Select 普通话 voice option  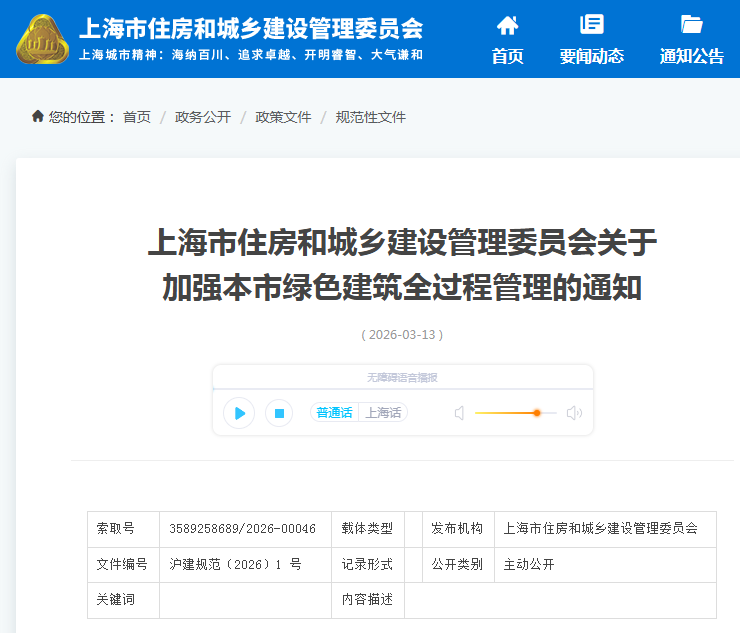334,413
